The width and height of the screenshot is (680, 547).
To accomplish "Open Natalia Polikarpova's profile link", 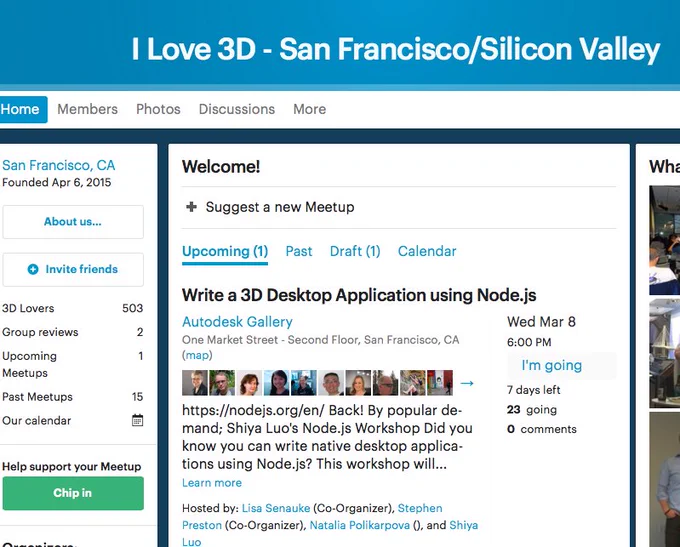I will pos(360,525).
